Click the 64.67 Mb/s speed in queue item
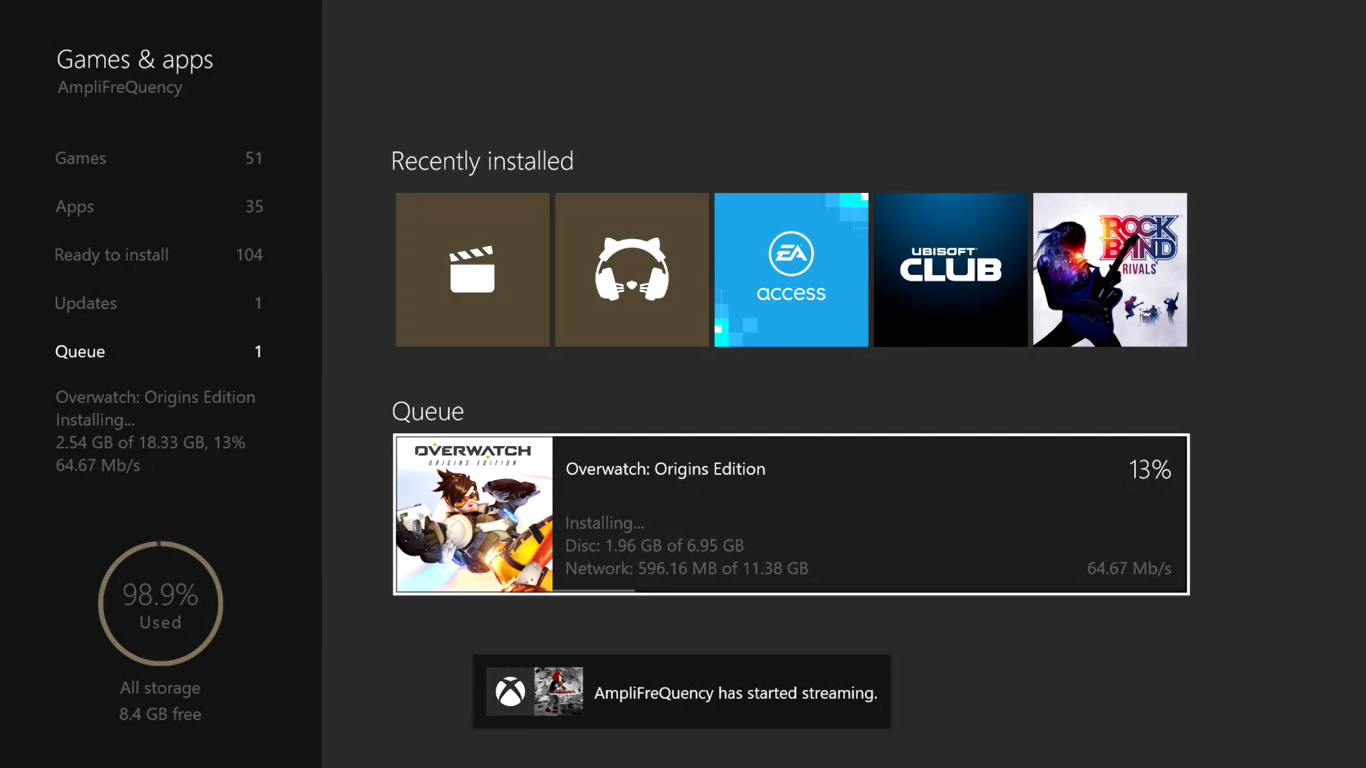Image resolution: width=1366 pixels, height=768 pixels. click(x=1129, y=569)
